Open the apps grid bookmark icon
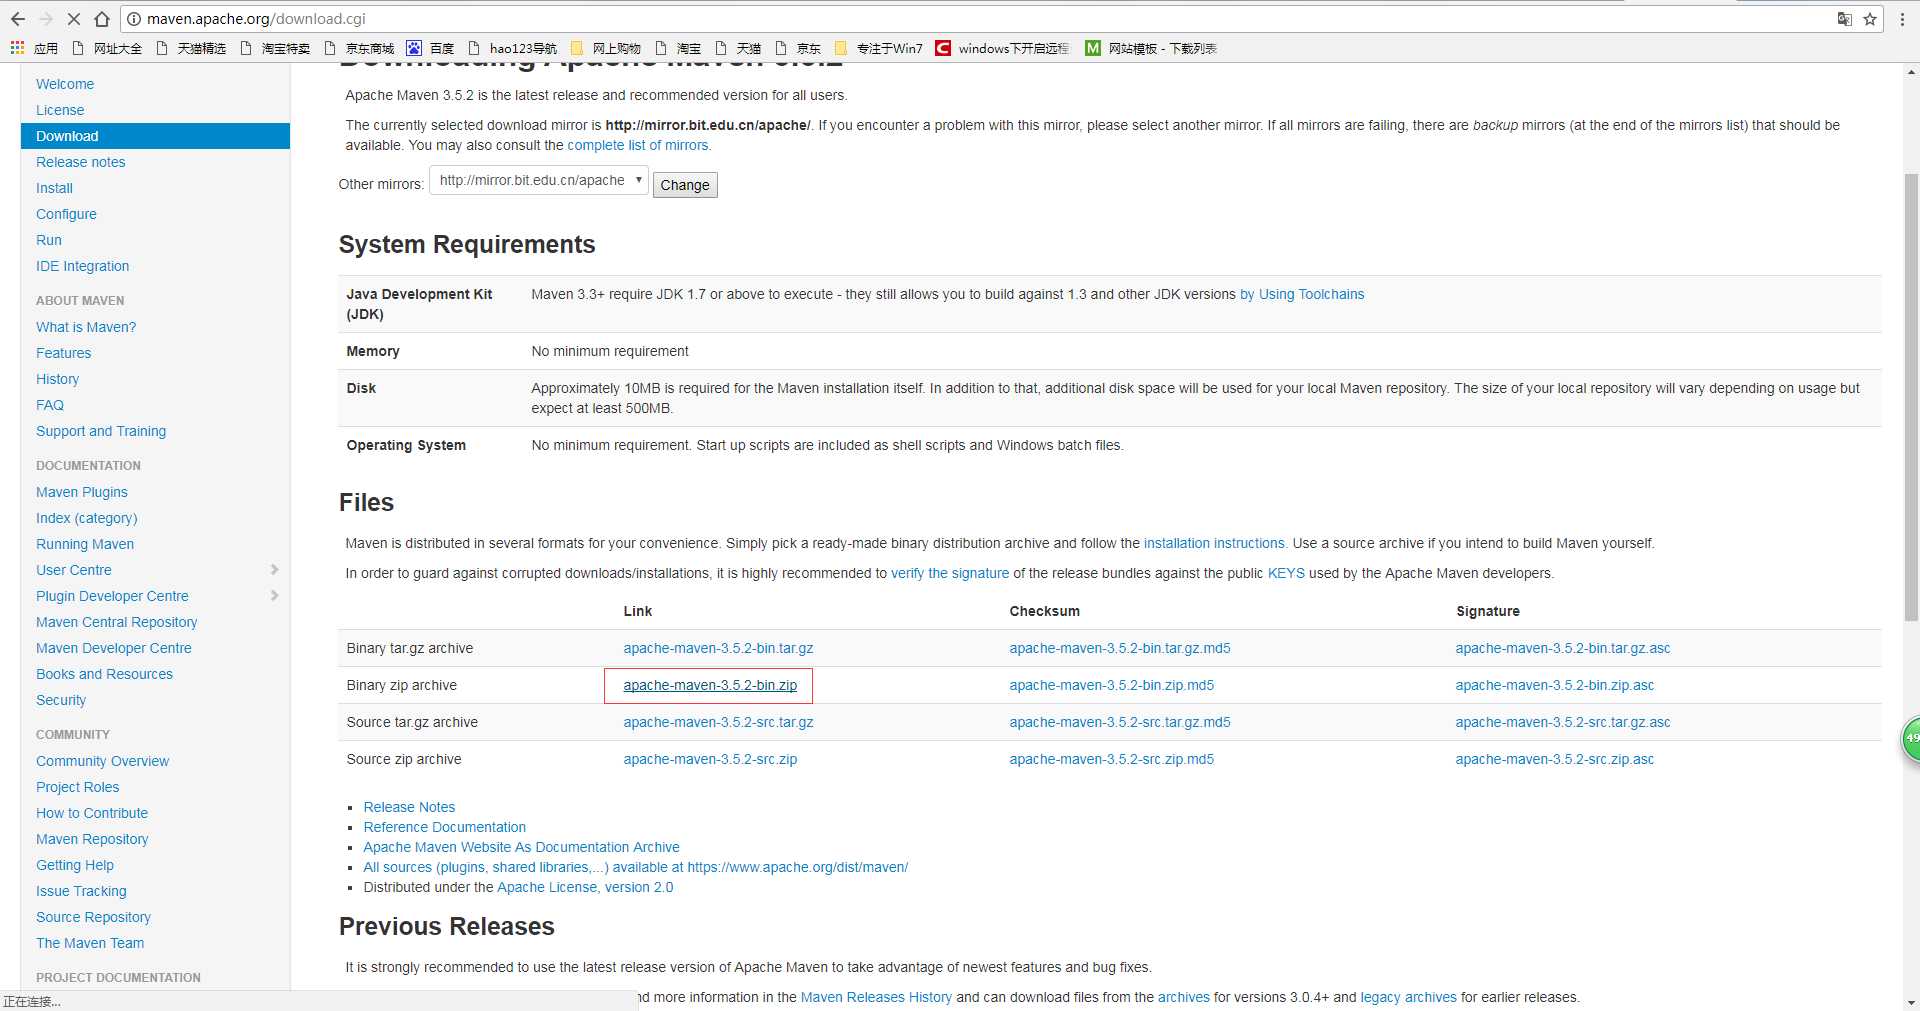The width and height of the screenshot is (1920, 1011). coord(17,48)
